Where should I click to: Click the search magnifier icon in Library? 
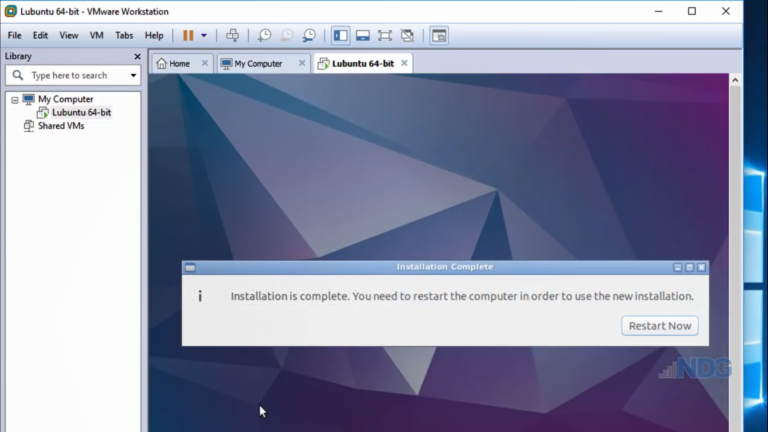pos(18,75)
